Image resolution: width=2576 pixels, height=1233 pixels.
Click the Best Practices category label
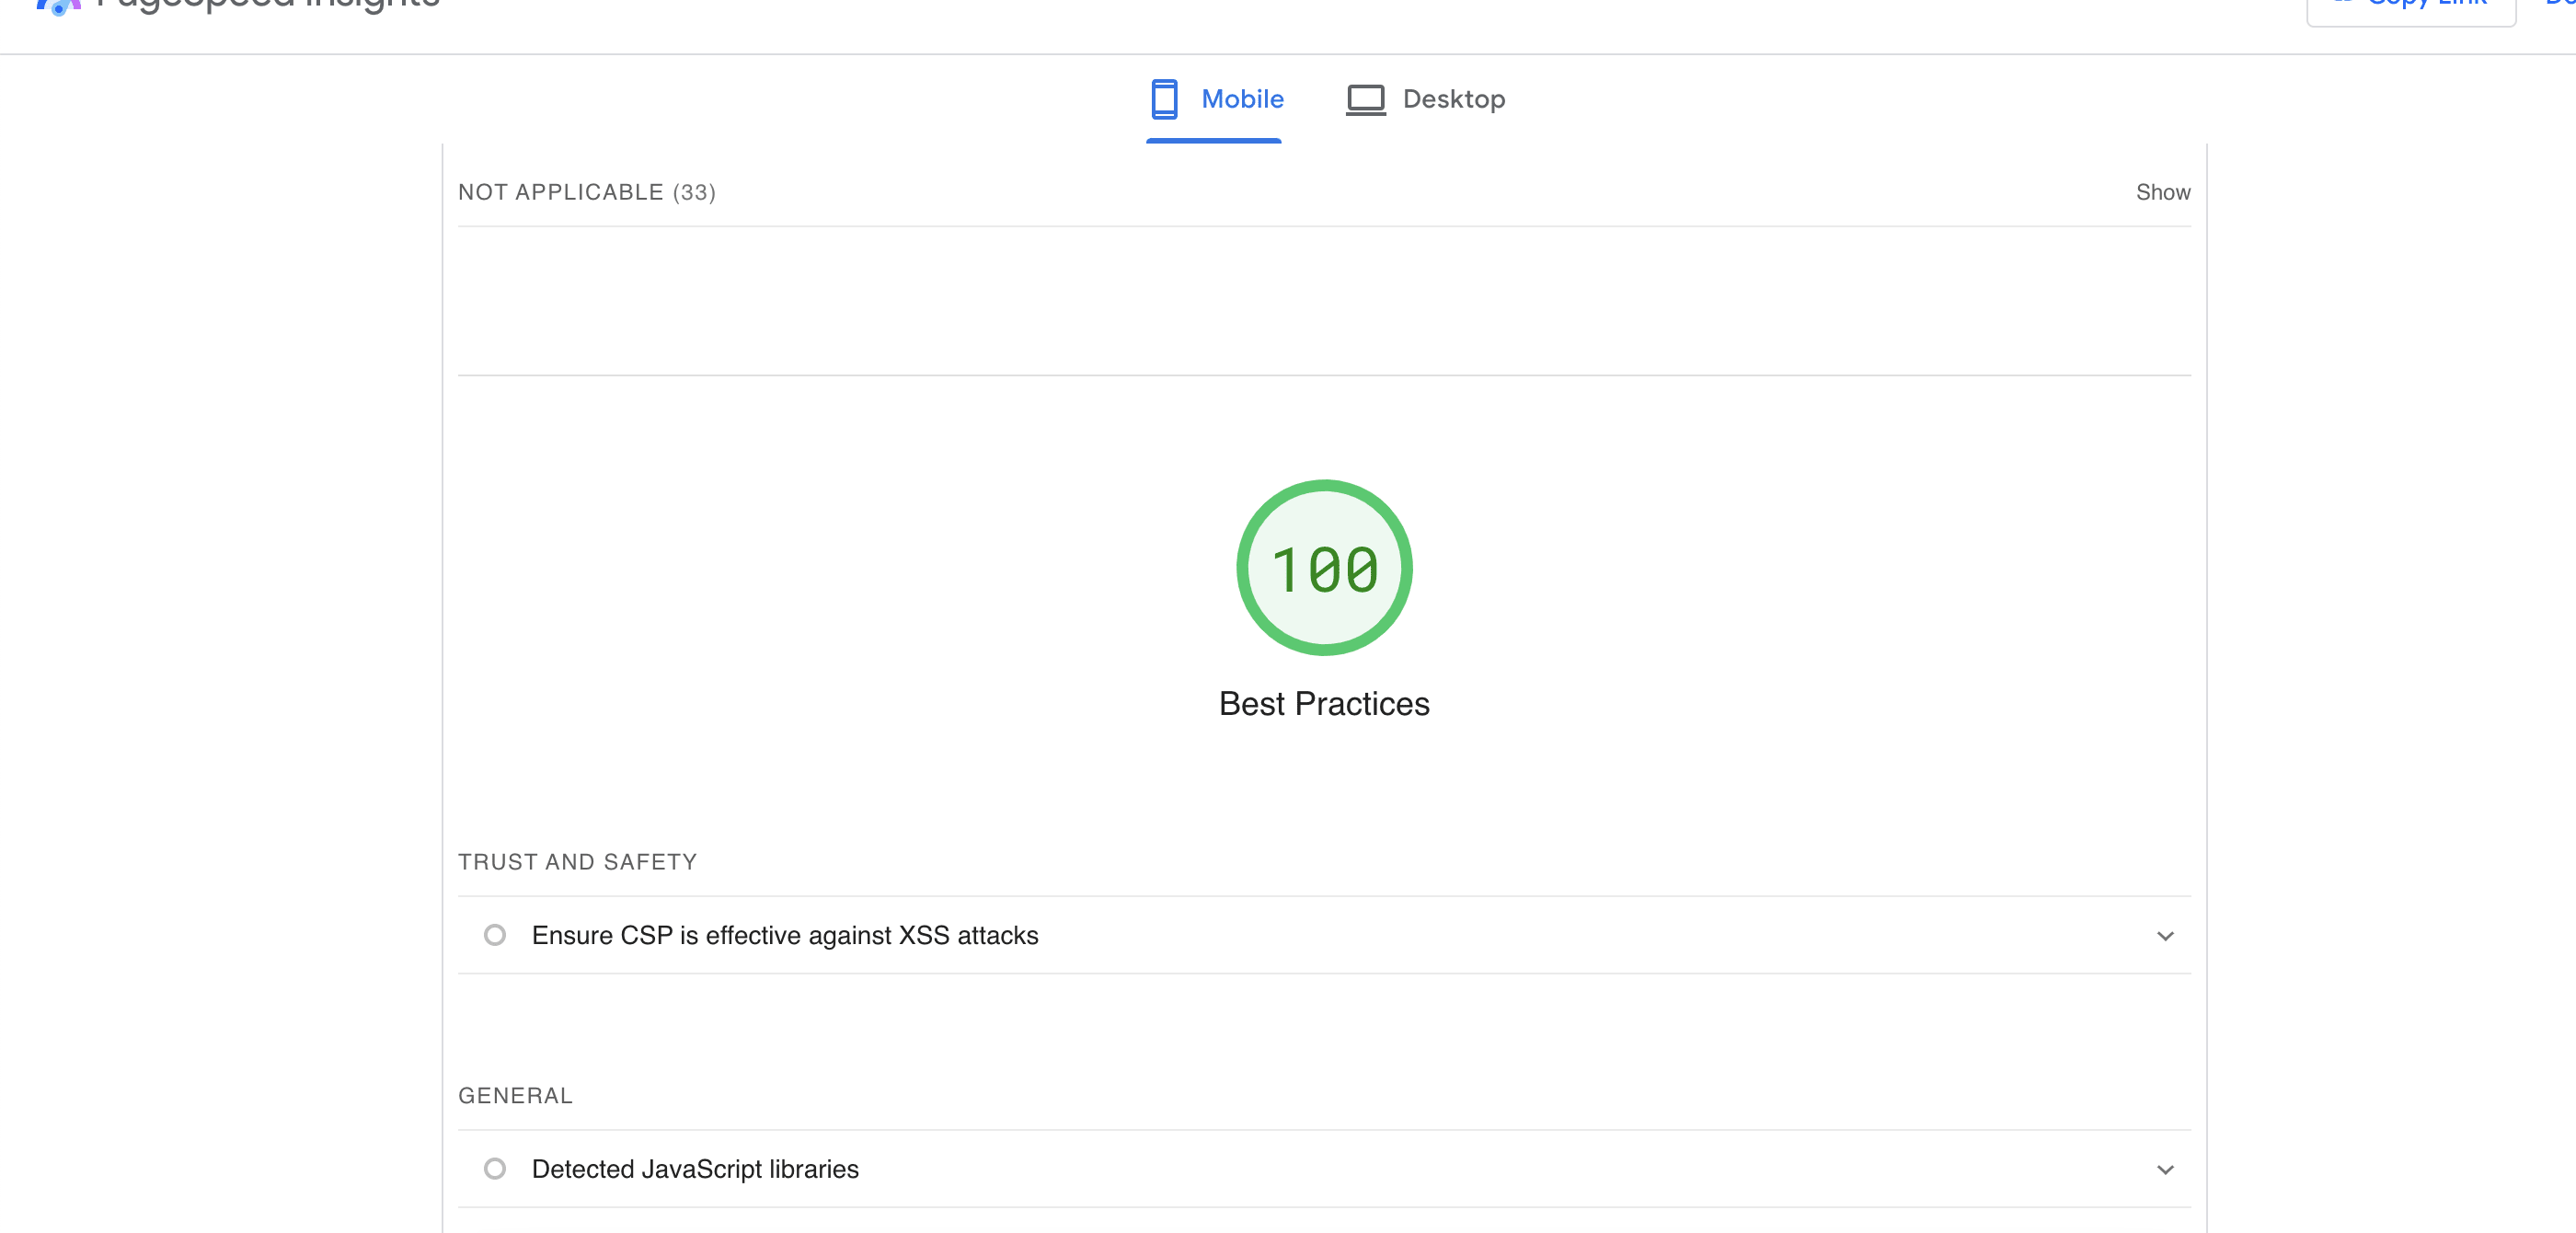click(1323, 704)
